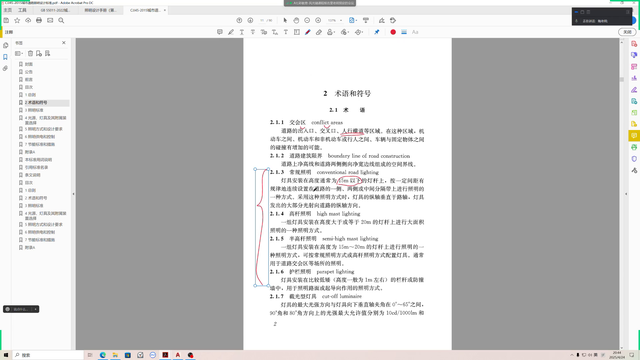
Task: Open bookmark options menu dropdown
Action: (19, 53)
